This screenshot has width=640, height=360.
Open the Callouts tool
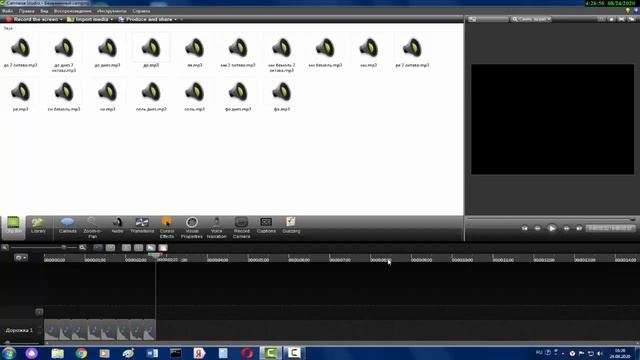coord(67,226)
